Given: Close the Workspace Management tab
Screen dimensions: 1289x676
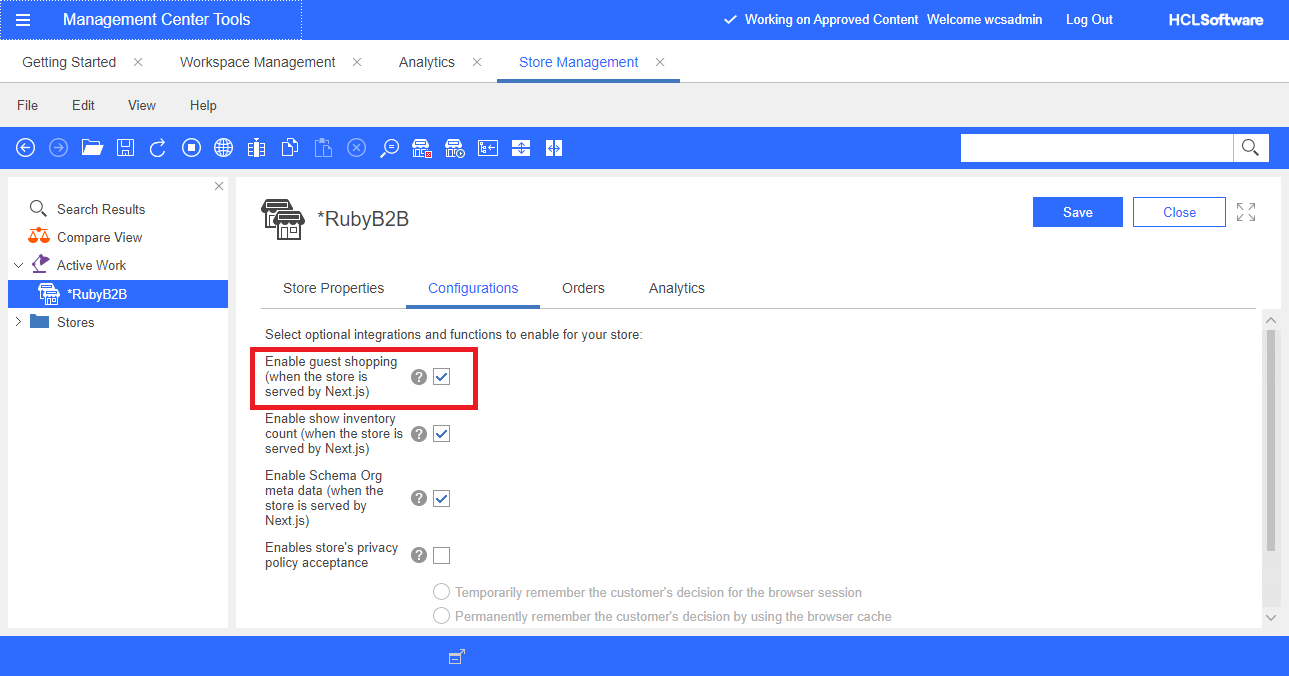Looking at the screenshot, I should click(357, 62).
